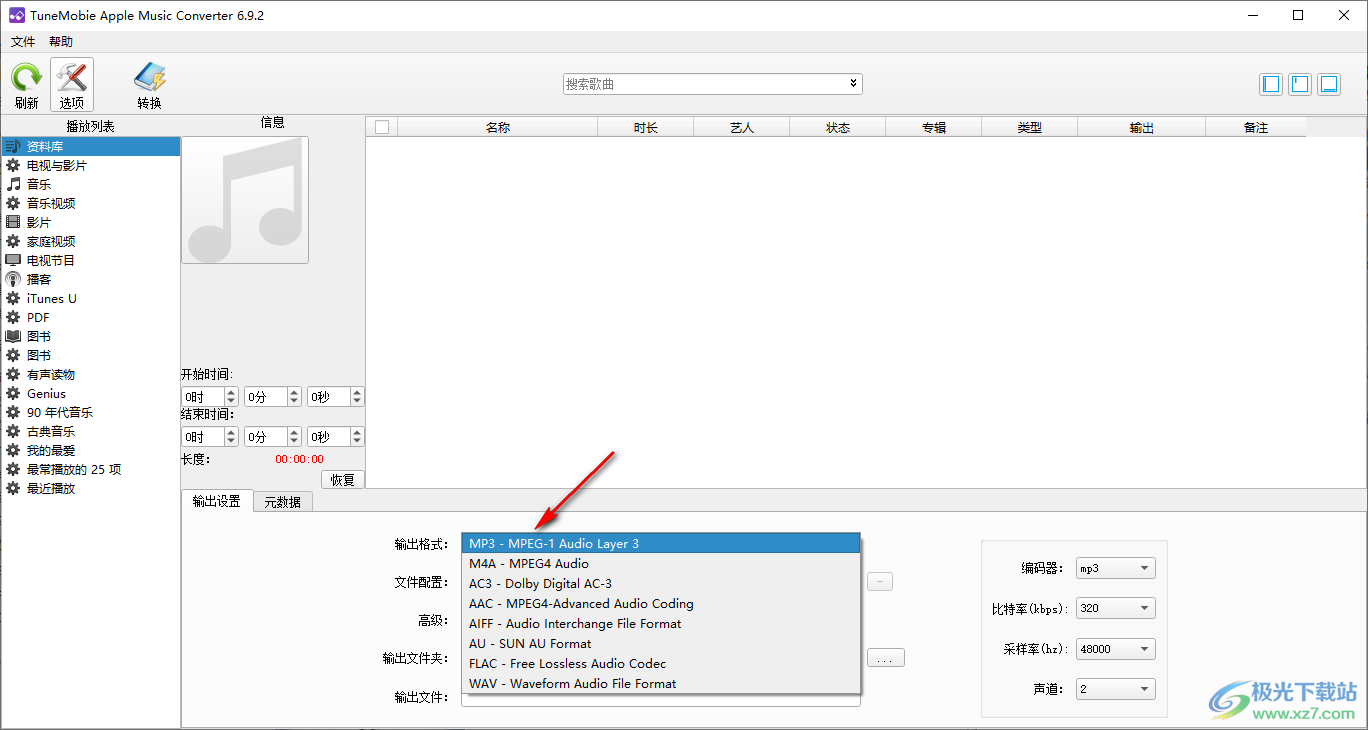Click the start time hours stepper
Screen dimensions: 1368x730
pyautogui.click(x=232, y=397)
